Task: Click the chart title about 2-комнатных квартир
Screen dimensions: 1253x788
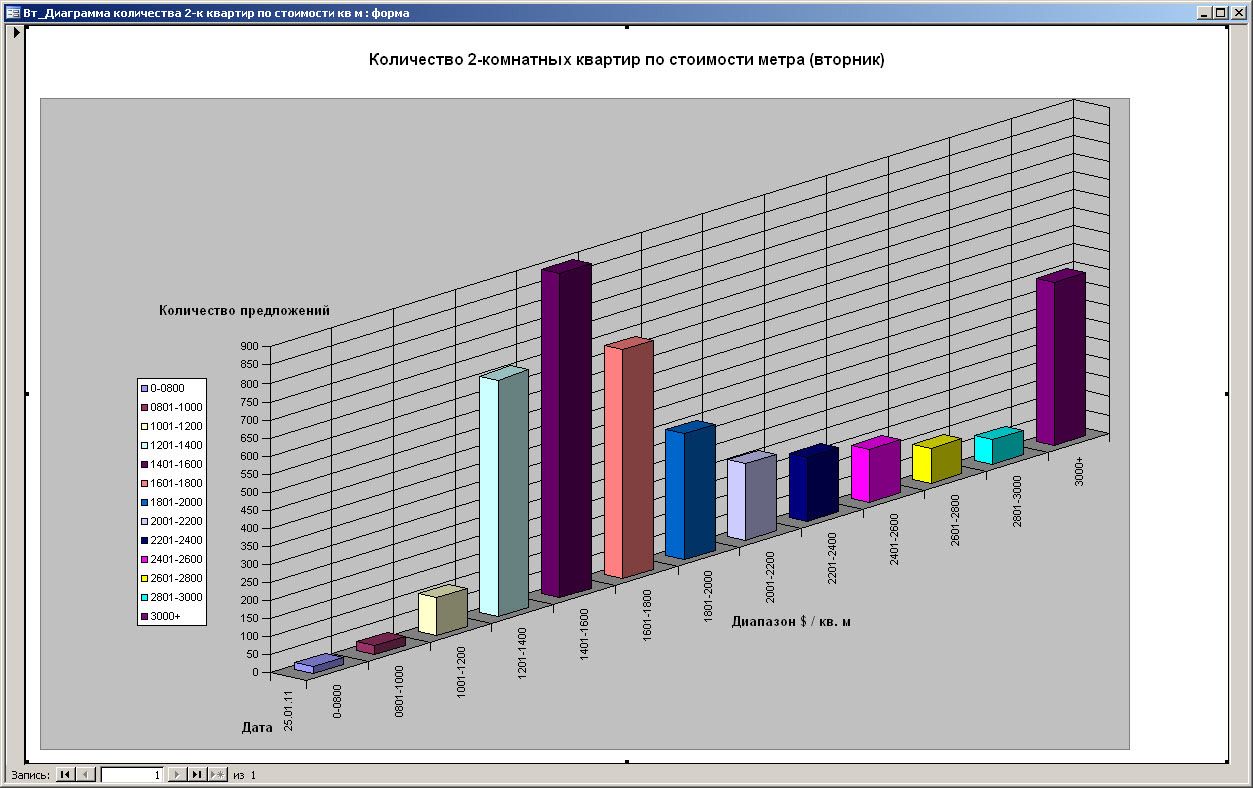Action: pos(627,60)
